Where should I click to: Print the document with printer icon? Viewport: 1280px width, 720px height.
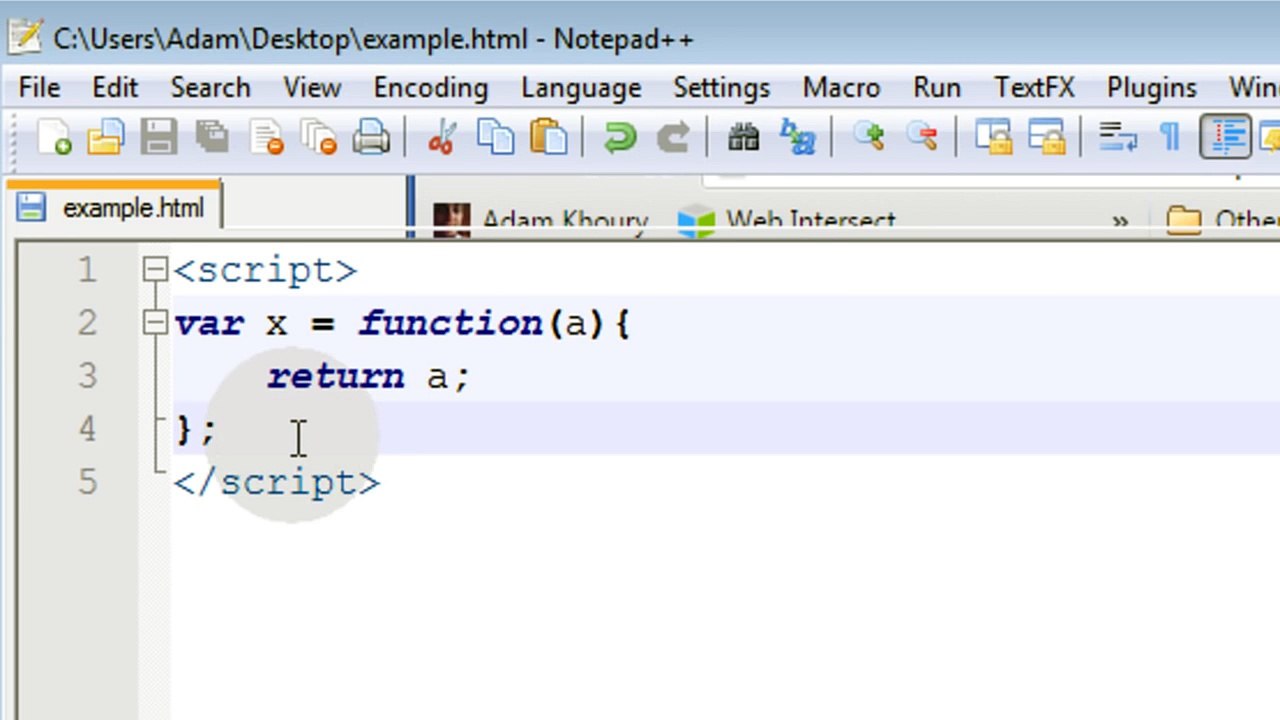[372, 137]
